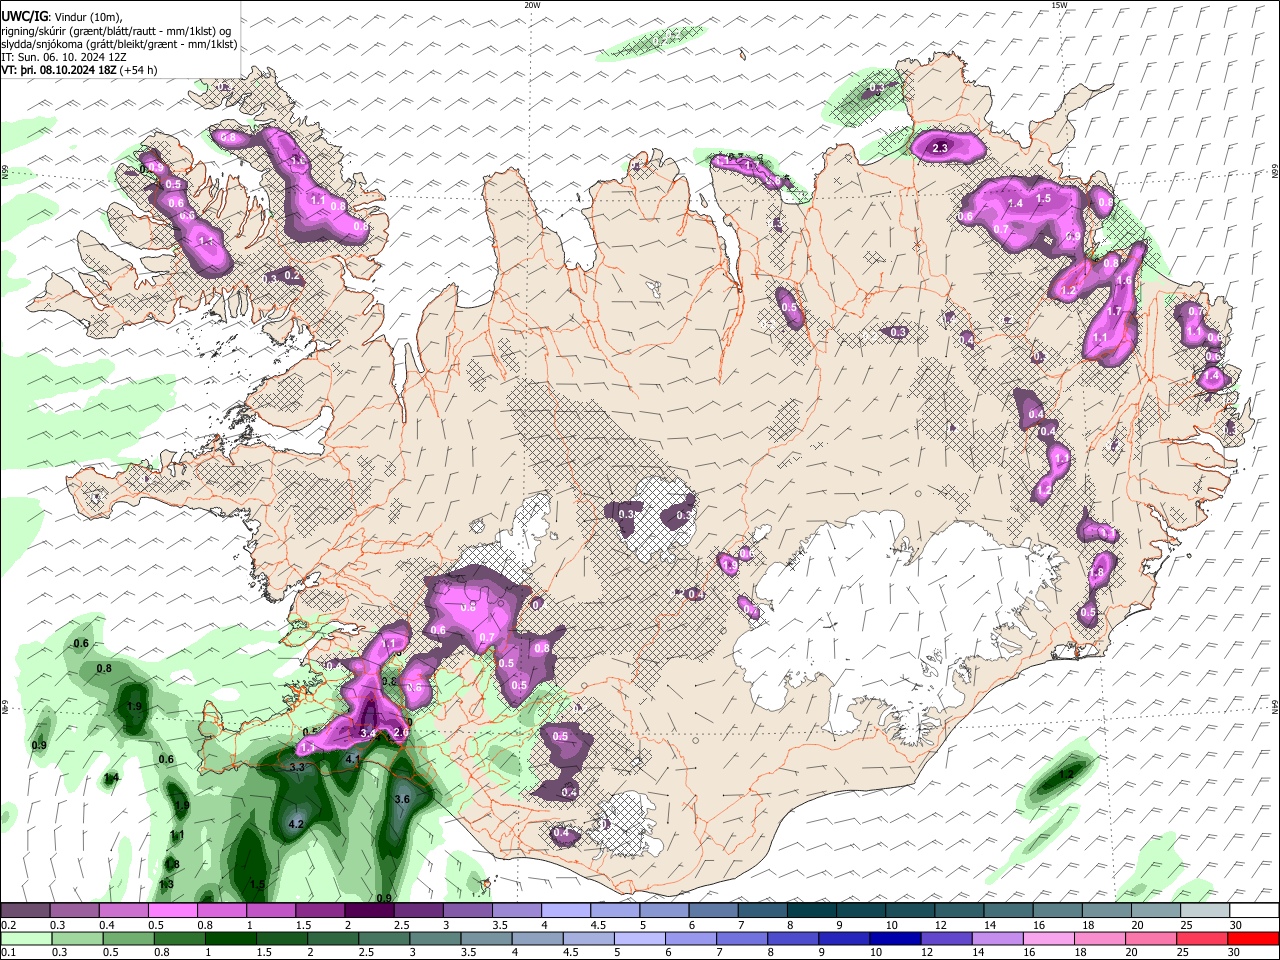Click the 1.7 snowfall value in east Iceland
Viewport: 1280px width, 960px height.
coord(1115,311)
